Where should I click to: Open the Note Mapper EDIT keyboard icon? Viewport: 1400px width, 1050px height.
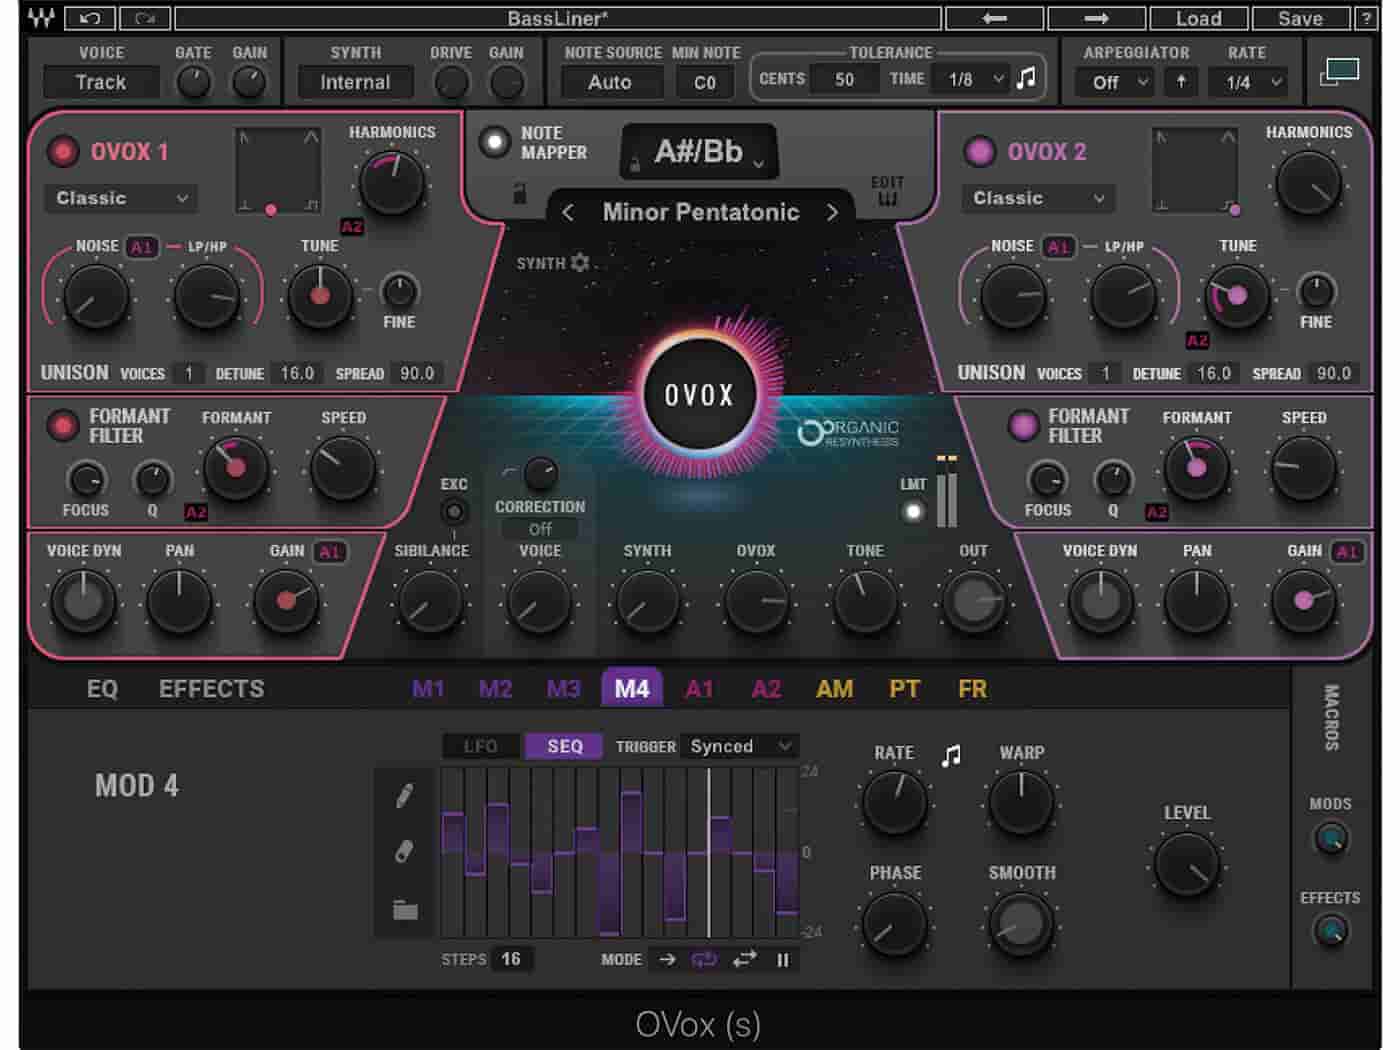888,192
